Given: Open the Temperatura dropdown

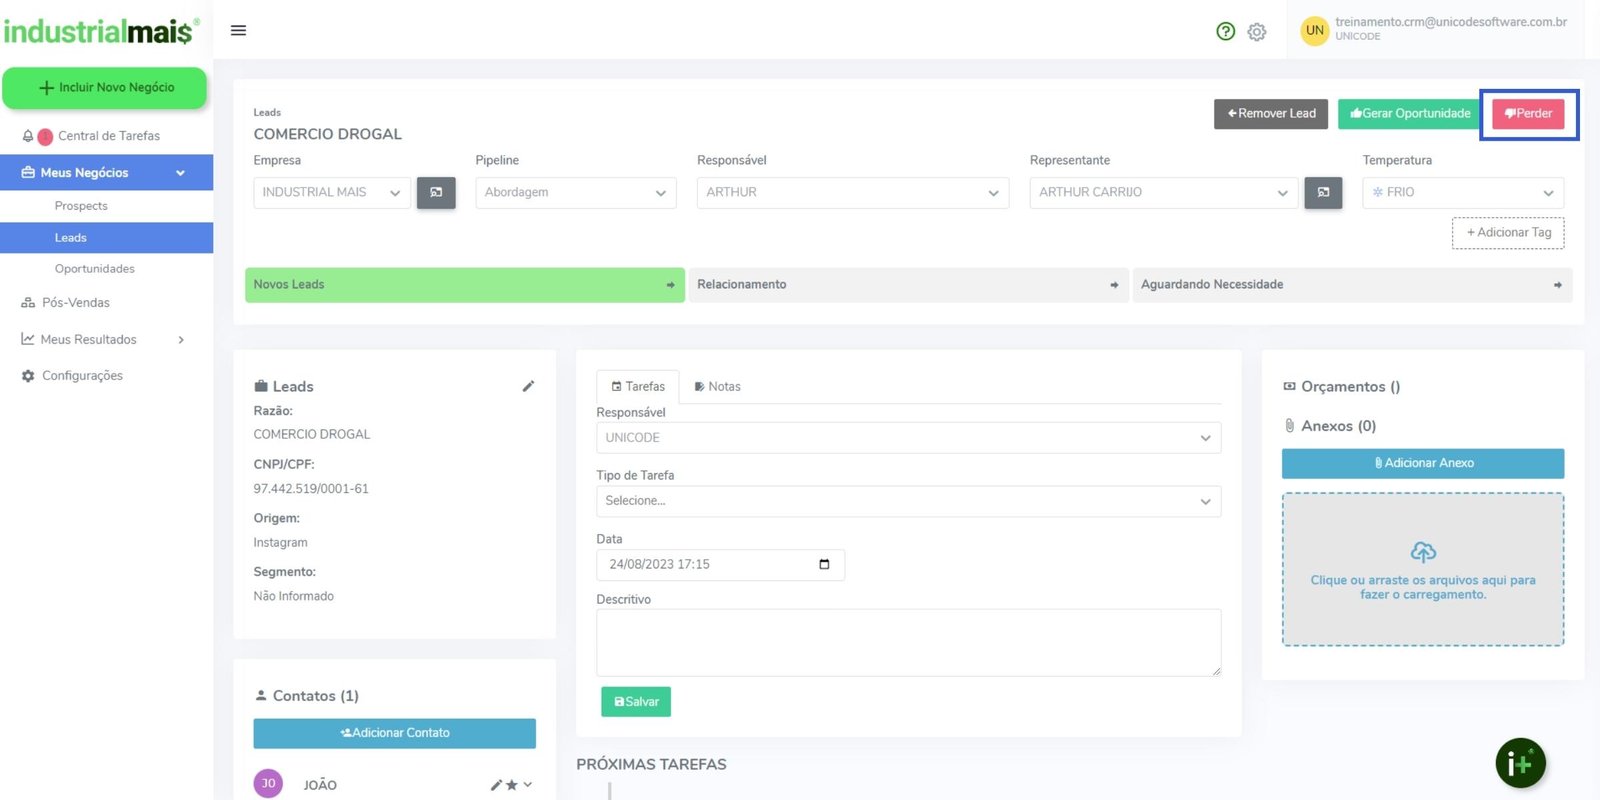Looking at the screenshot, I should point(1462,192).
